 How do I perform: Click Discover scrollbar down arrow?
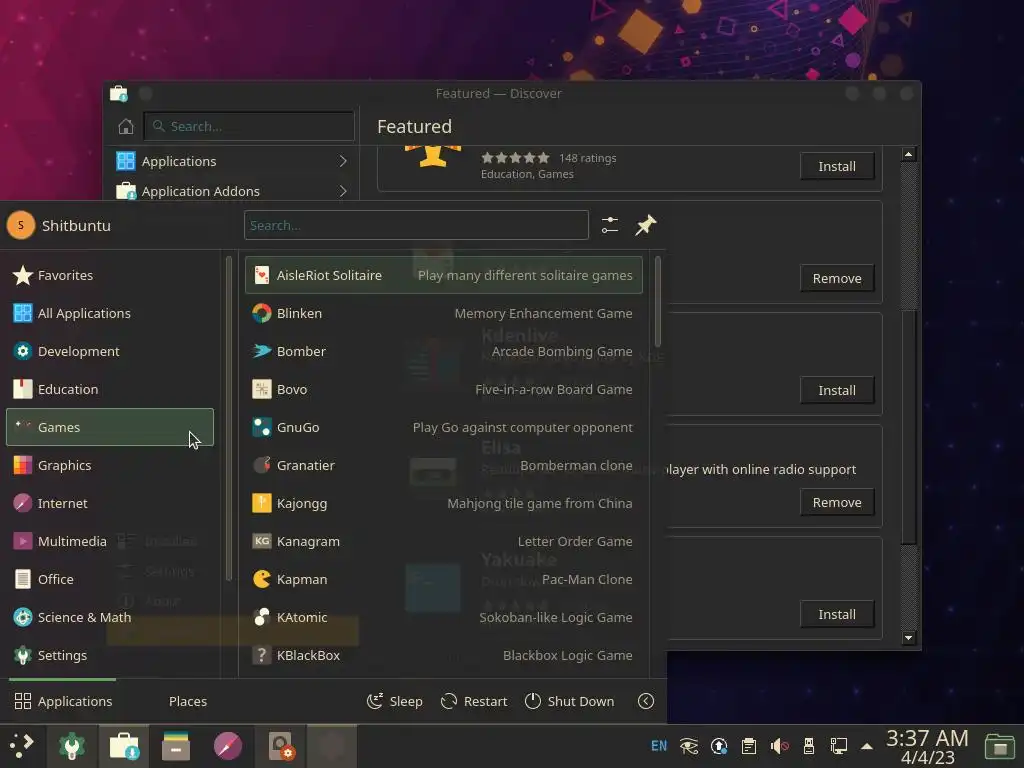coord(908,638)
